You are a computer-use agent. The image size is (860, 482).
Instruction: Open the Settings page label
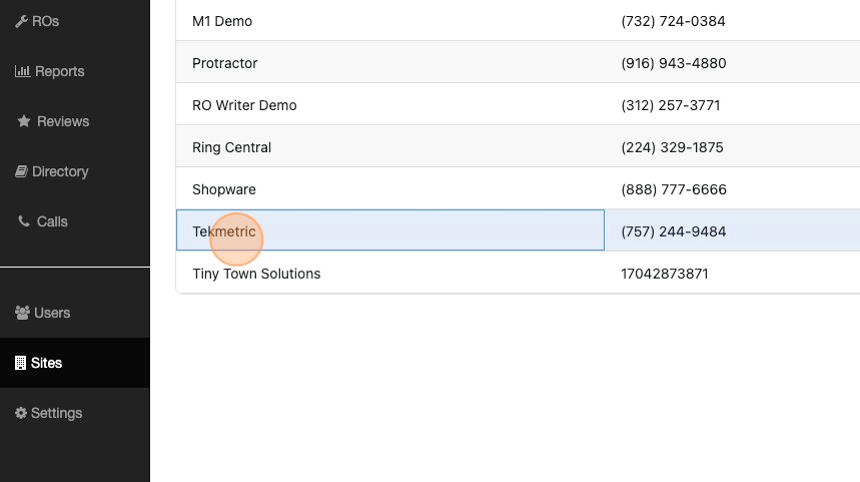tap(56, 413)
